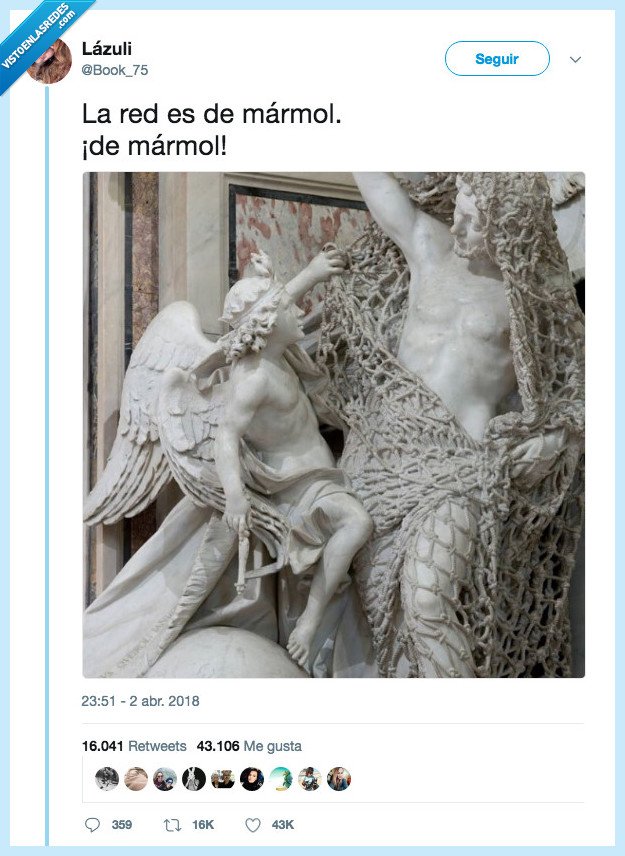This screenshot has width=625, height=856.
Task: Open second liker's avatar in row
Action: [136, 778]
